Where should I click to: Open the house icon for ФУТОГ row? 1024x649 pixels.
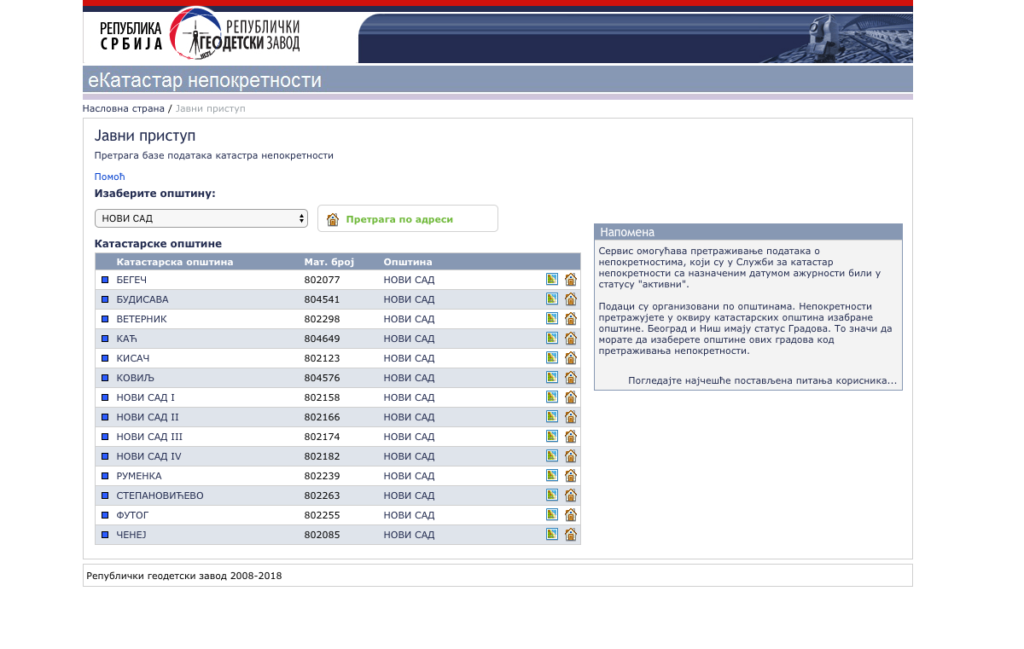[x=571, y=514]
